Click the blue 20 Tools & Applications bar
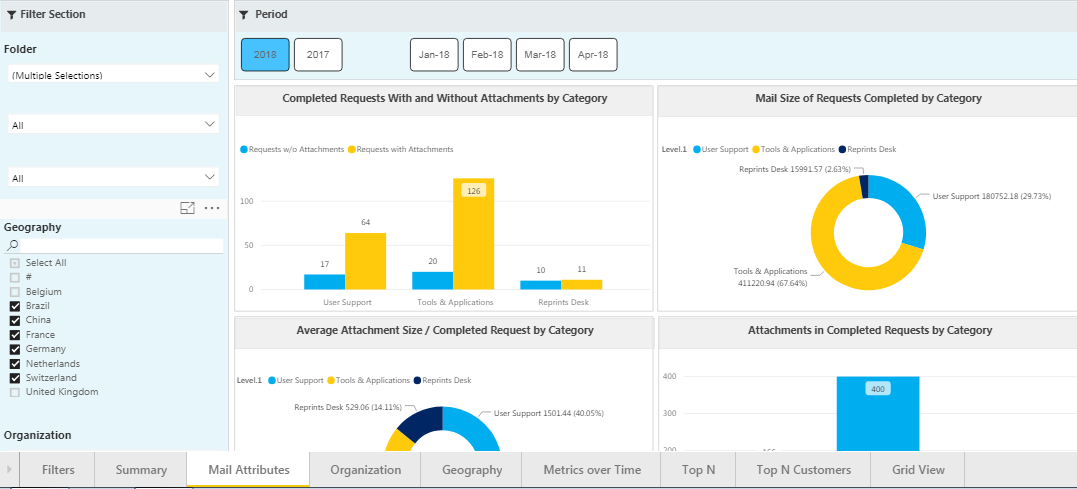This screenshot has height=489, width=1077. click(433, 280)
